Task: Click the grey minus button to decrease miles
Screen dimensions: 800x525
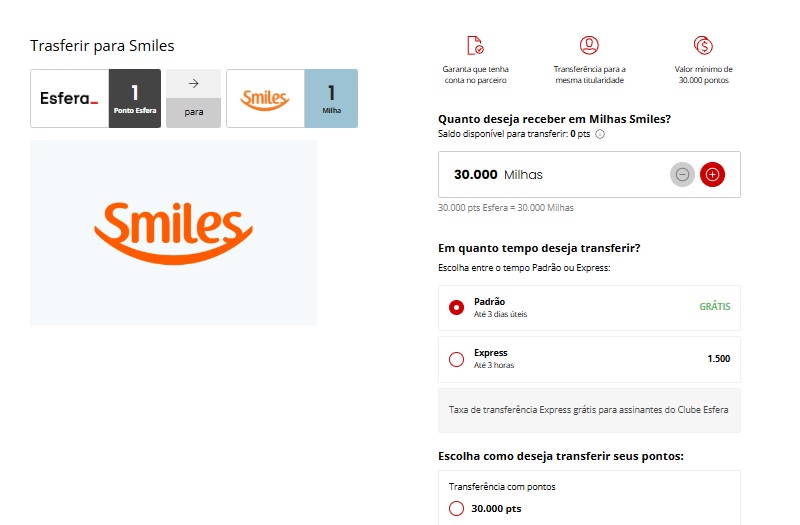Action: tap(682, 174)
